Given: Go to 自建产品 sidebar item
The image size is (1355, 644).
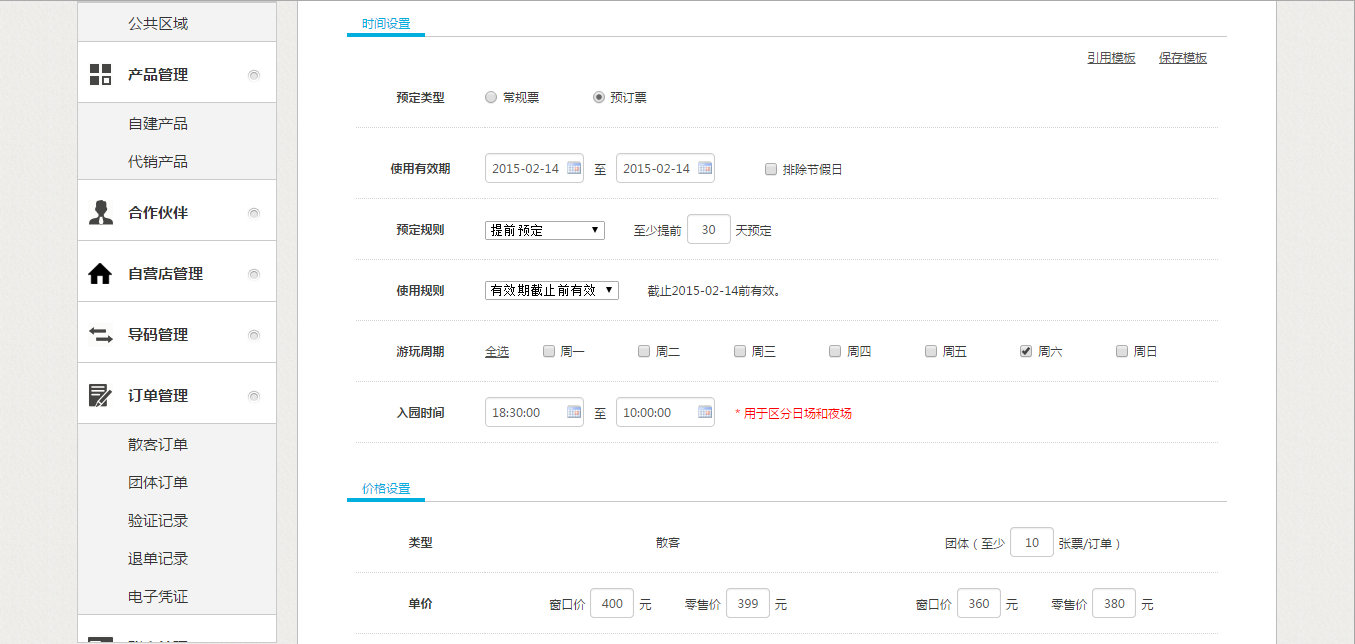Looking at the screenshot, I should coord(158,124).
